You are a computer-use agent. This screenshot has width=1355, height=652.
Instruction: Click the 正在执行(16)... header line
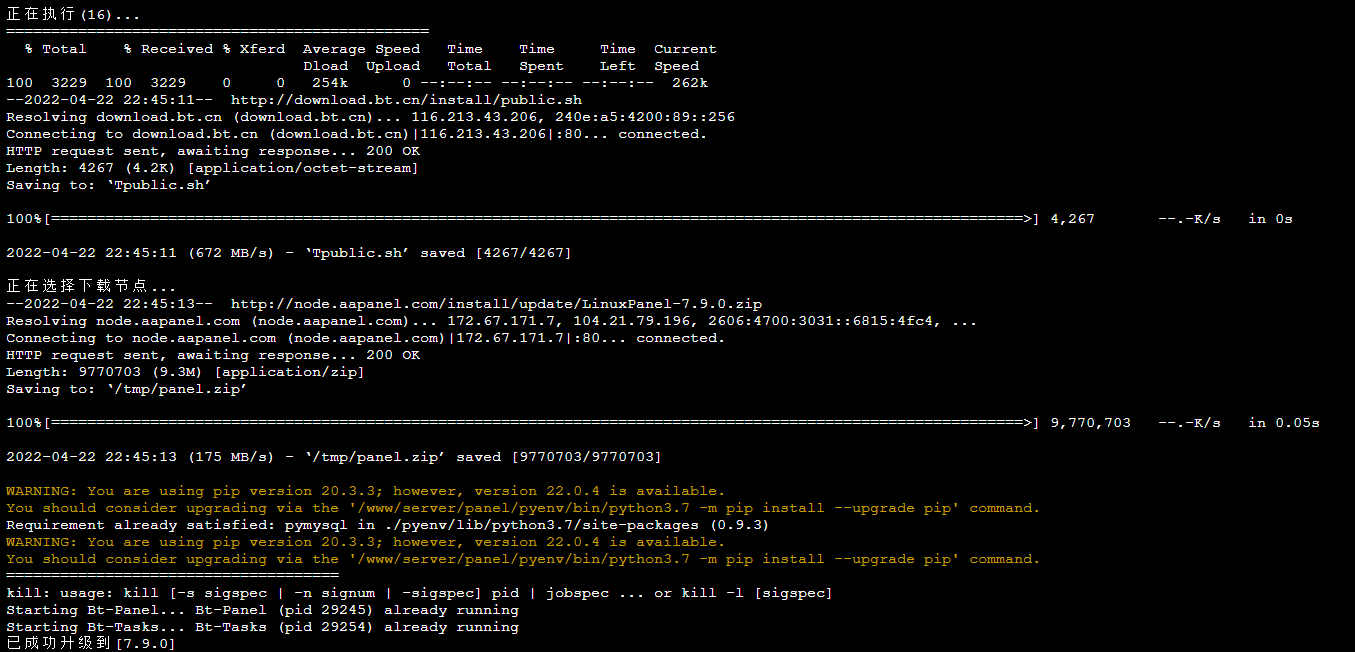[73, 15]
